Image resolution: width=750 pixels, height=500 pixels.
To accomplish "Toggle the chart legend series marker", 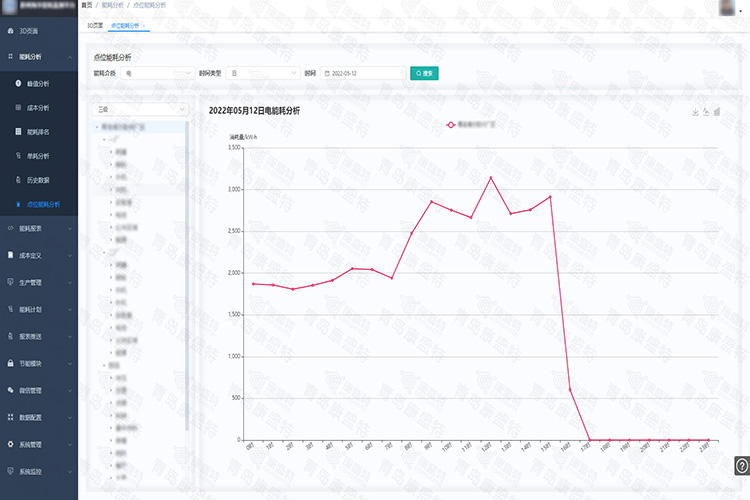I will [451, 125].
